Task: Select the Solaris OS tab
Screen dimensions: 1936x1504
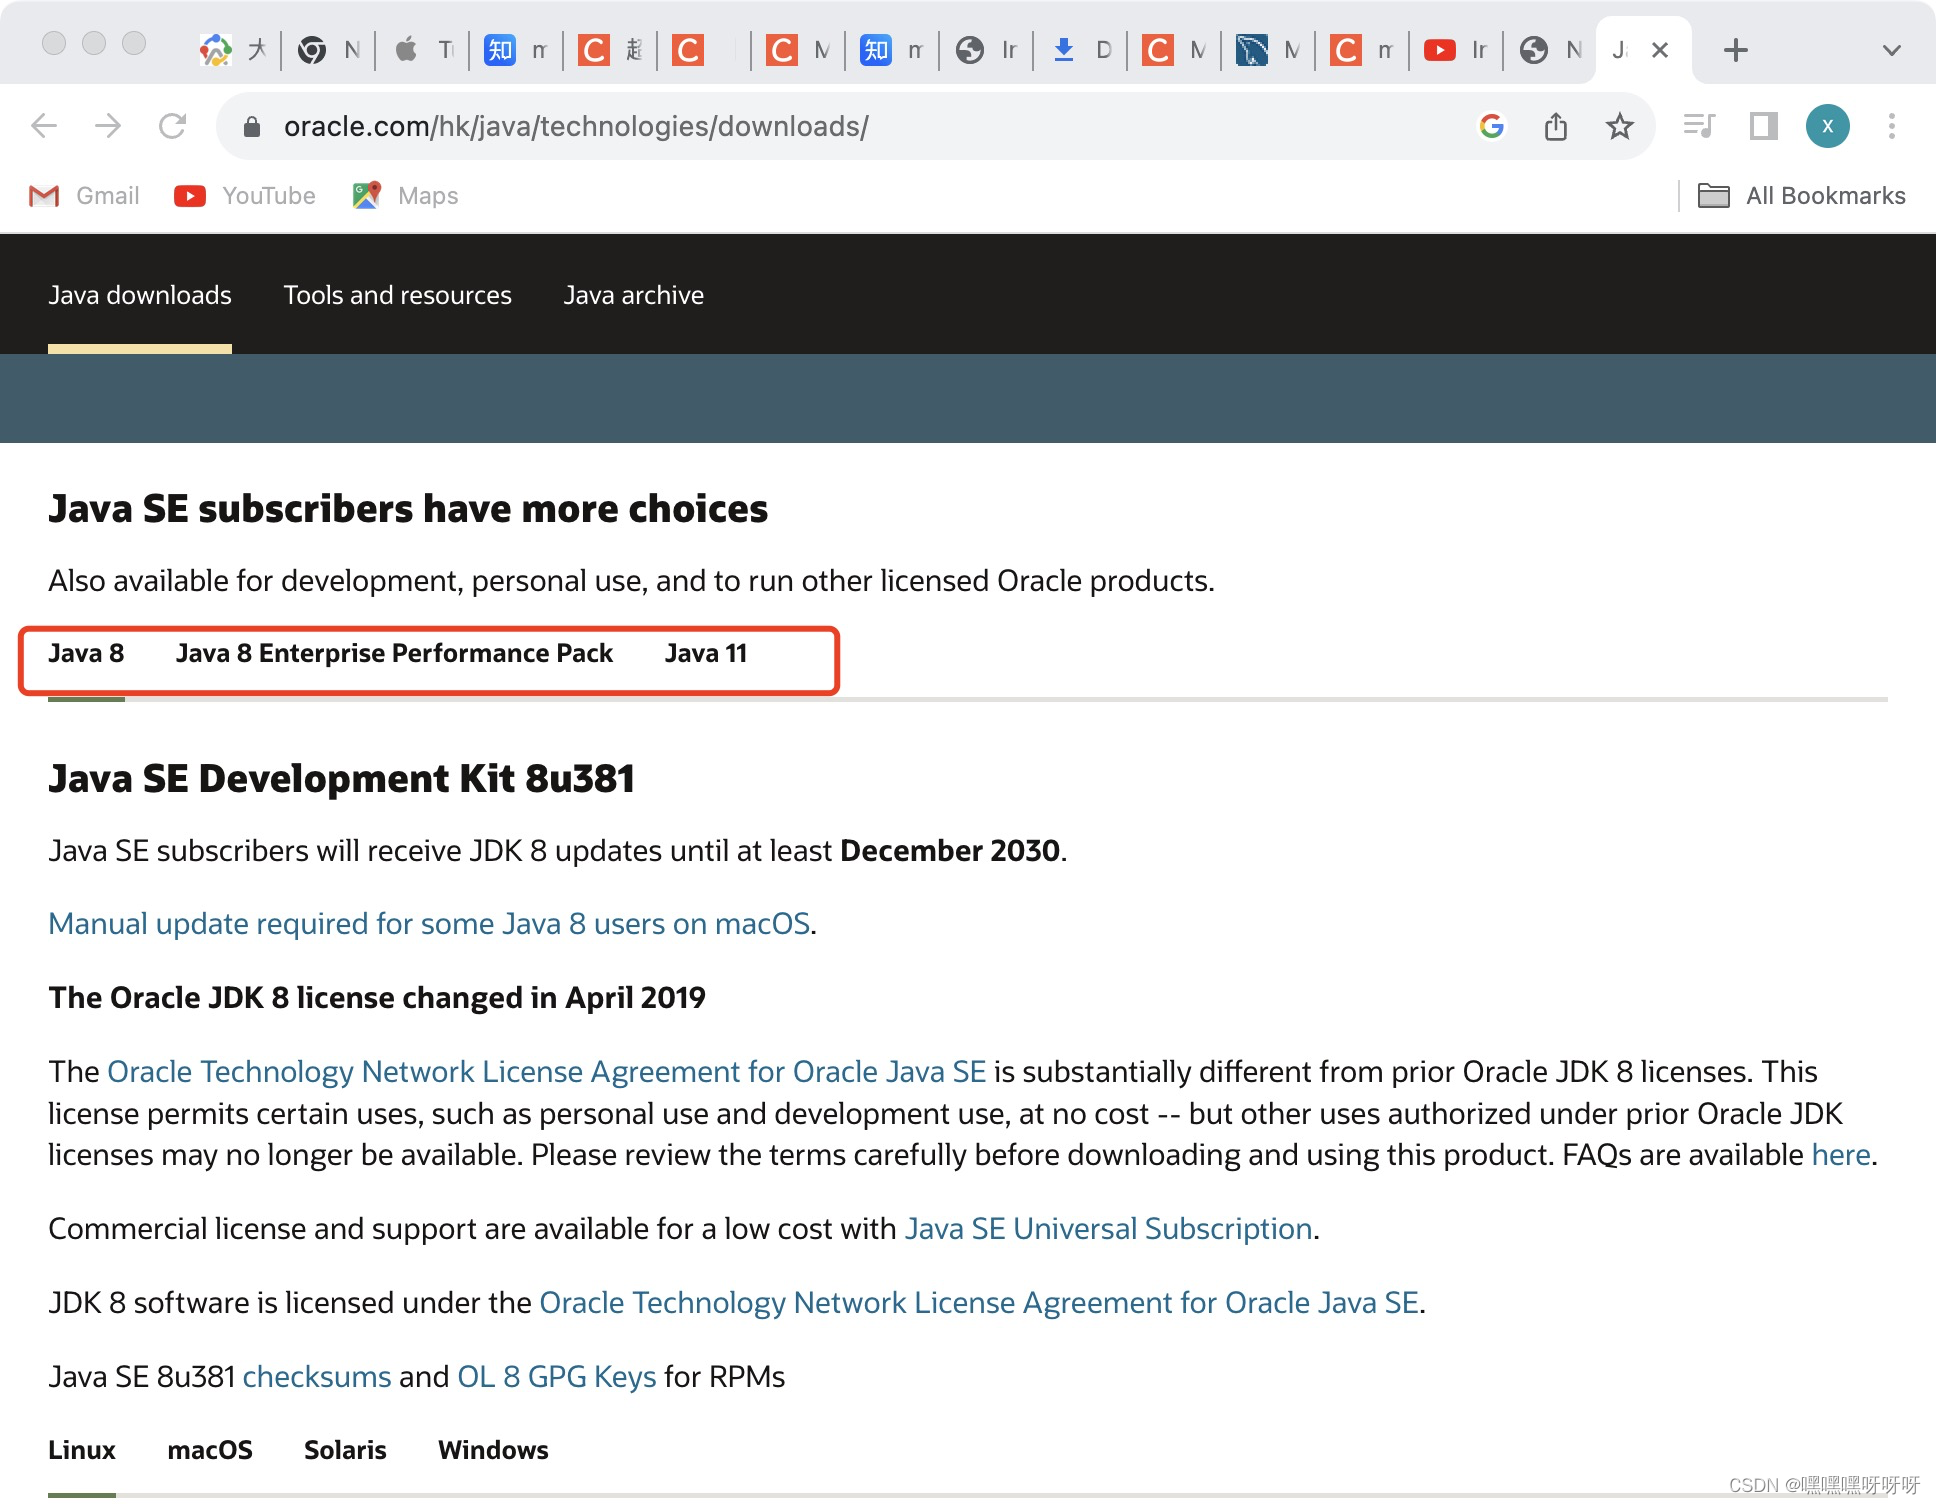Action: pyautogui.click(x=345, y=1450)
